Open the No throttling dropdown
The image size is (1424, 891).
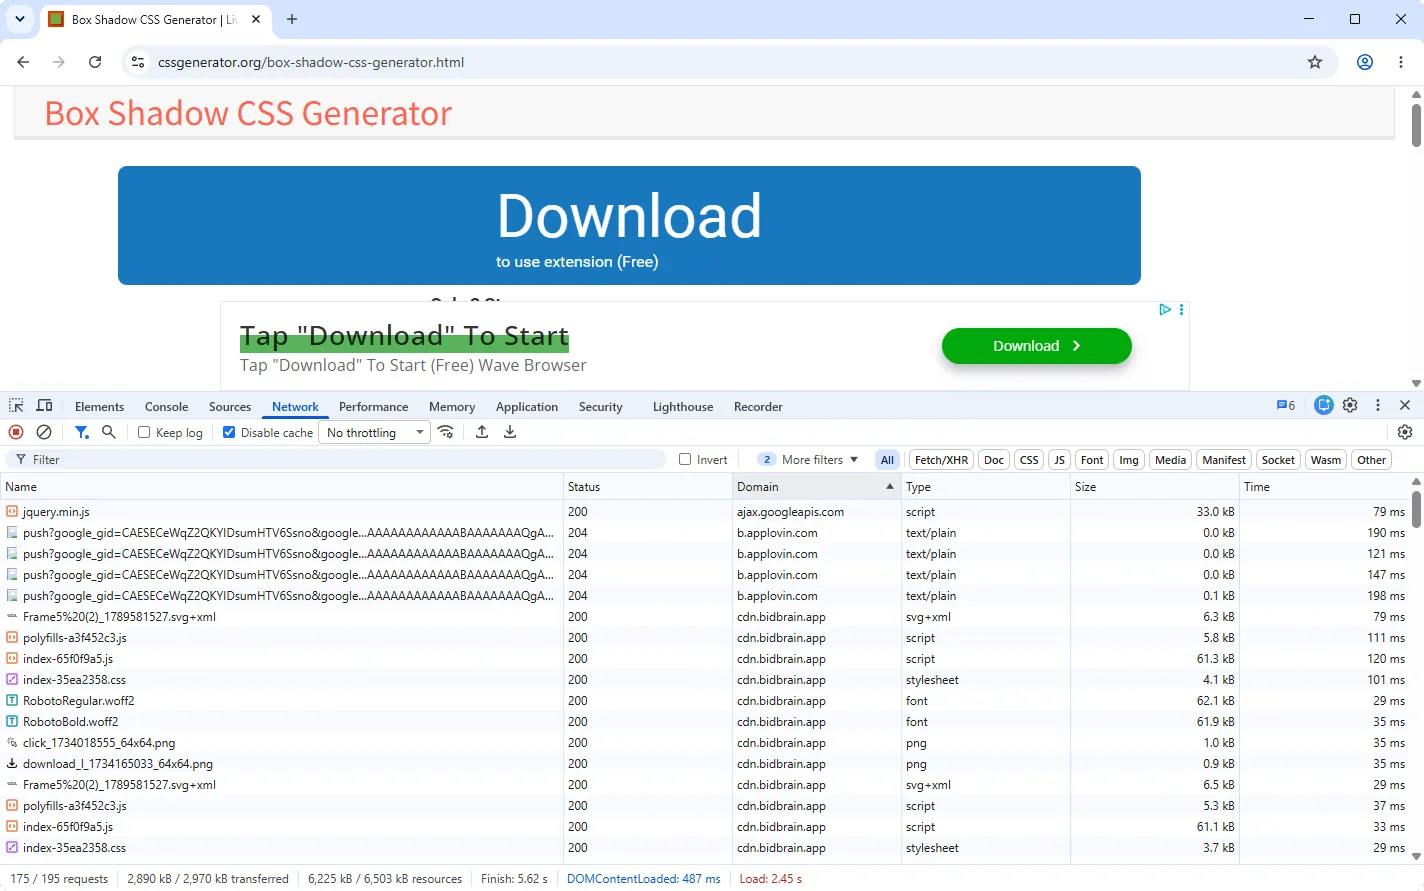pos(375,432)
